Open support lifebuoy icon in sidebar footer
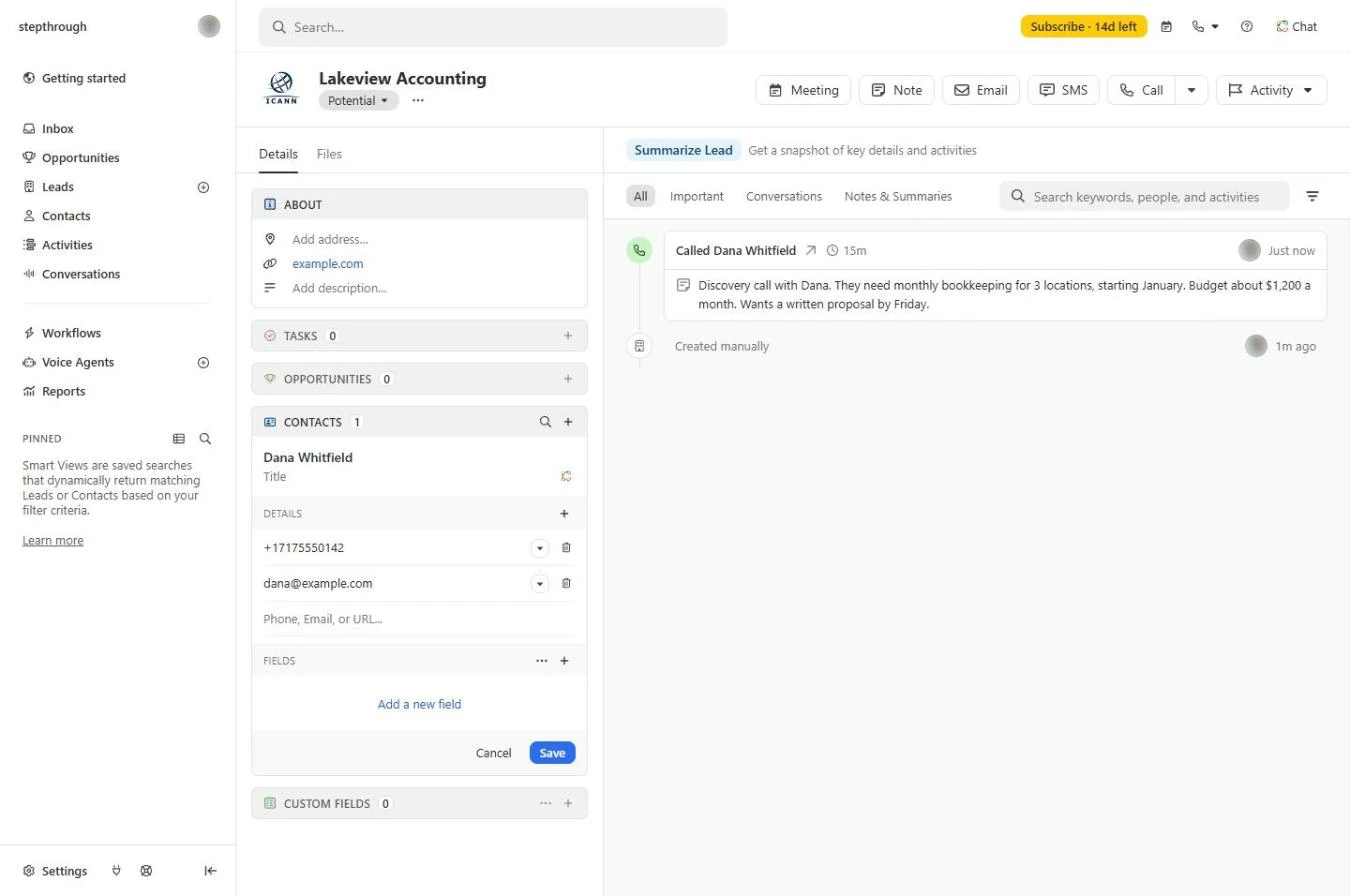The image size is (1350, 896). (146, 871)
